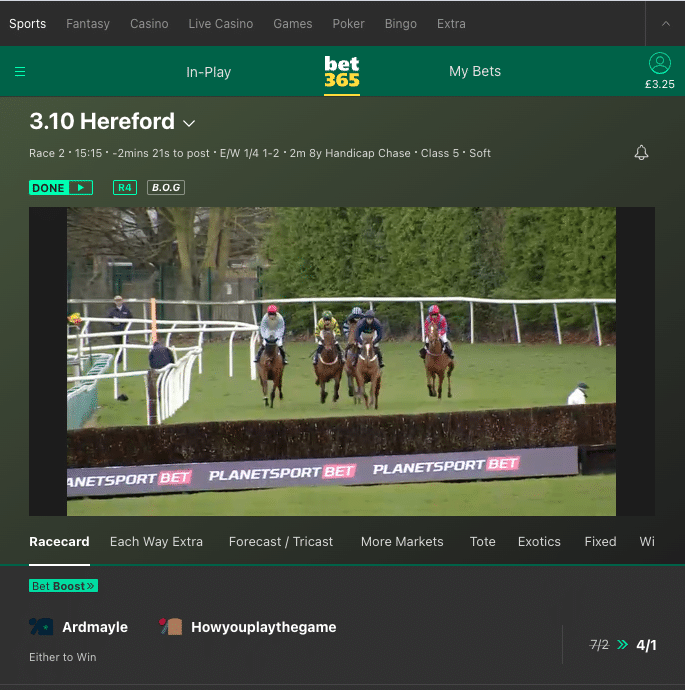Go to My Bets

click(475, 72)
